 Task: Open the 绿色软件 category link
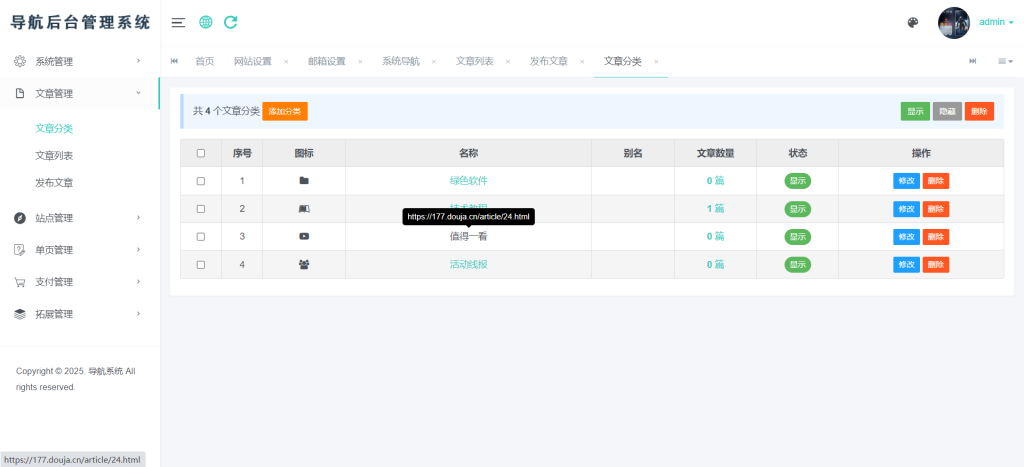(x=469, y=181)
